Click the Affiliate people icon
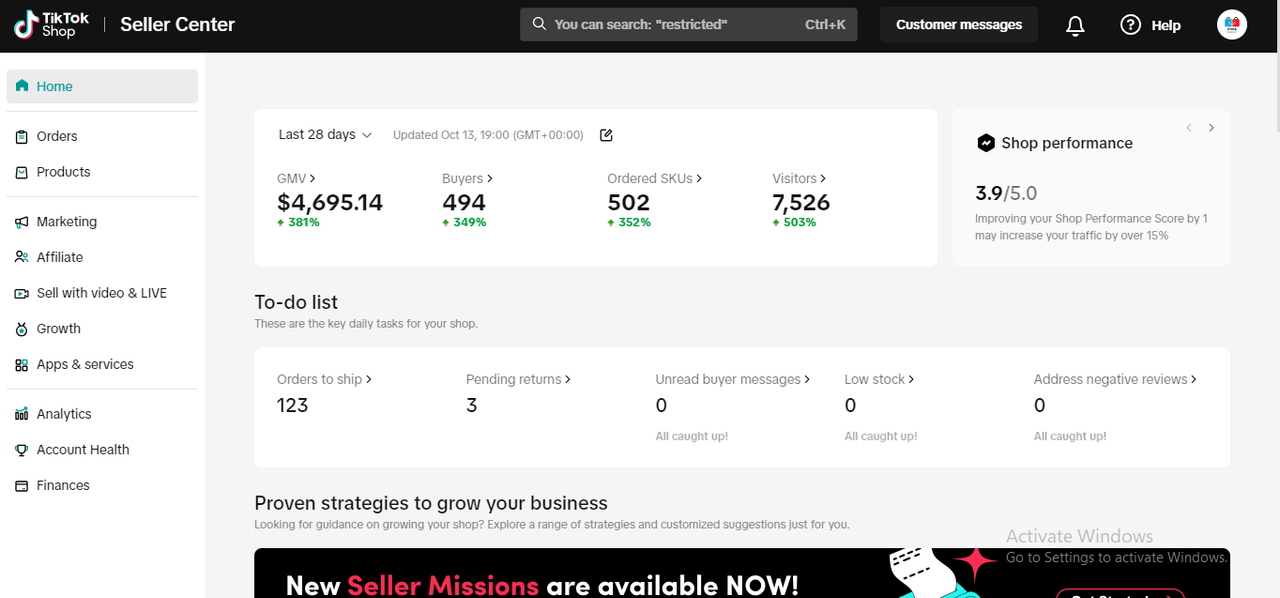This screenshot has height=598, width=1280. point(21,257)
